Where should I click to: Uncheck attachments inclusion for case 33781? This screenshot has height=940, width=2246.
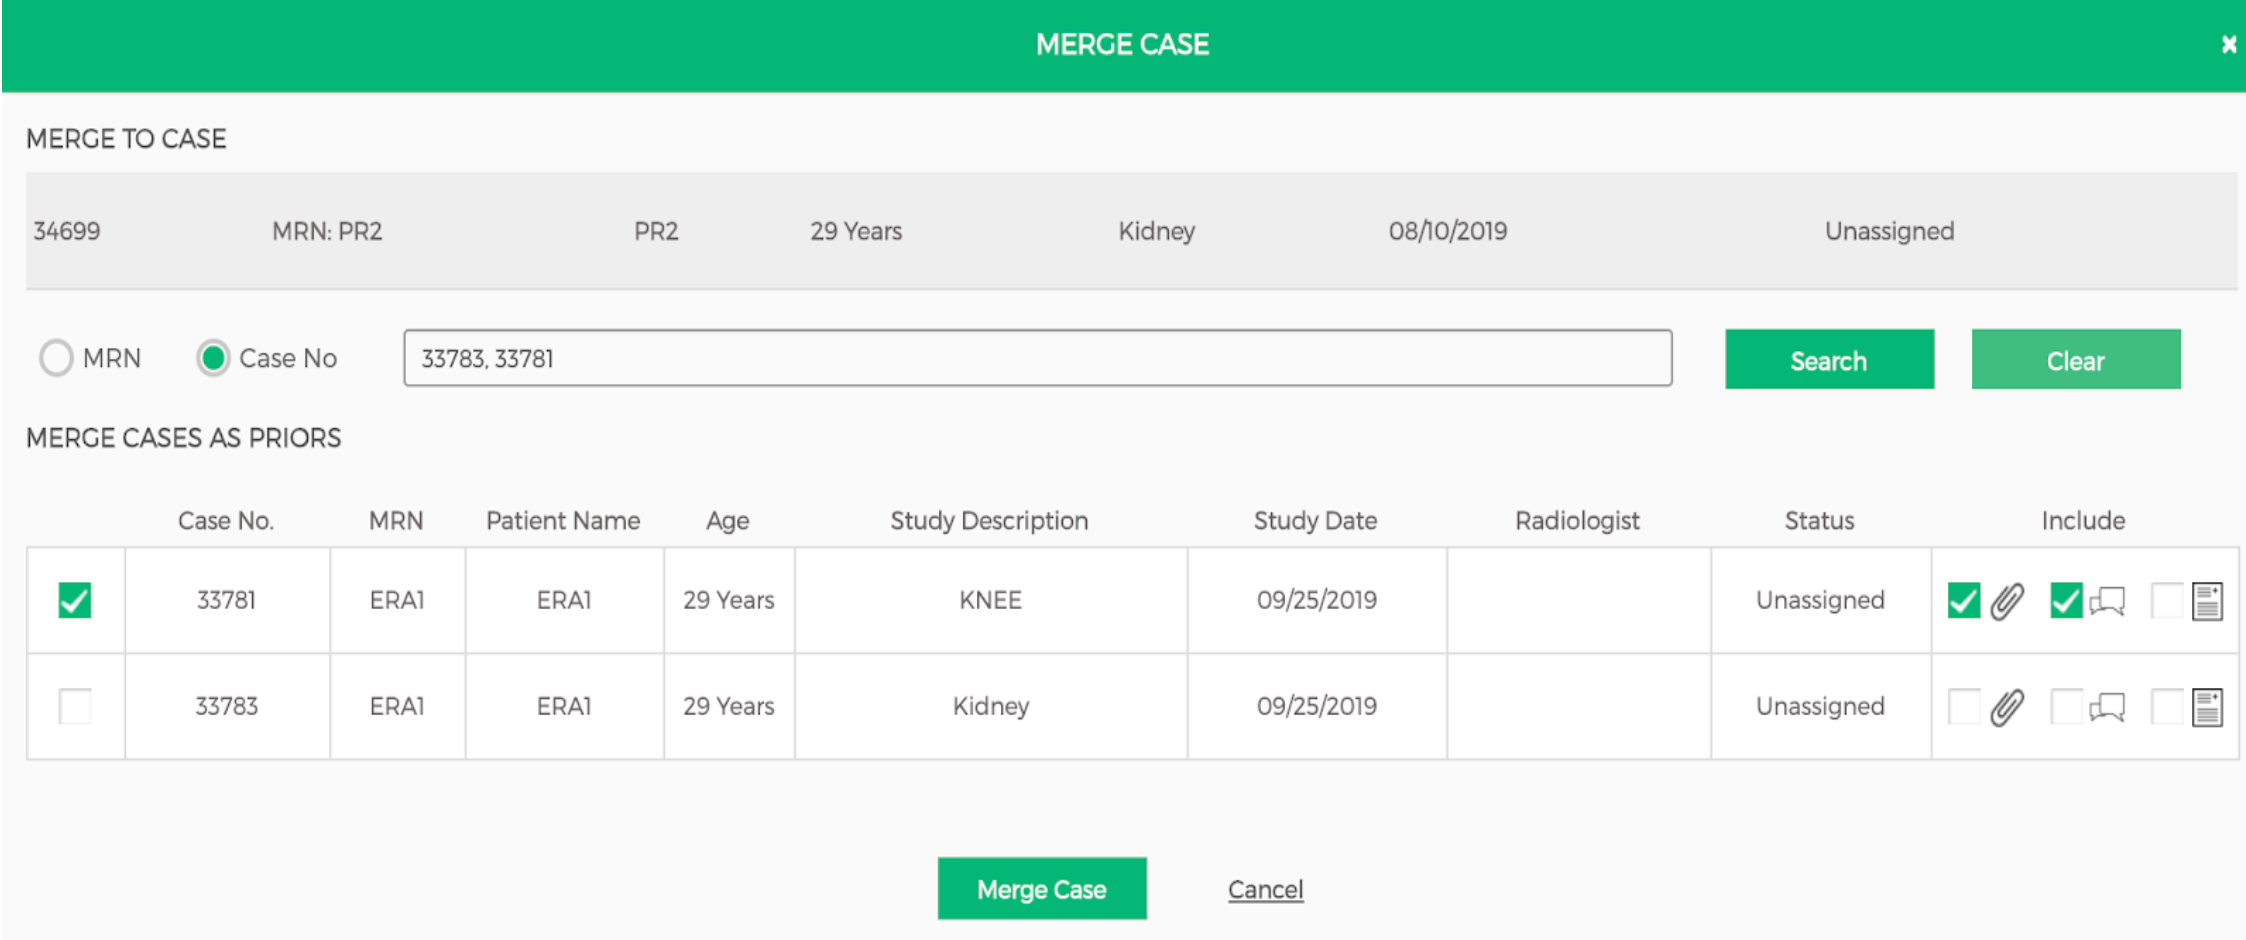point(1965,600)
